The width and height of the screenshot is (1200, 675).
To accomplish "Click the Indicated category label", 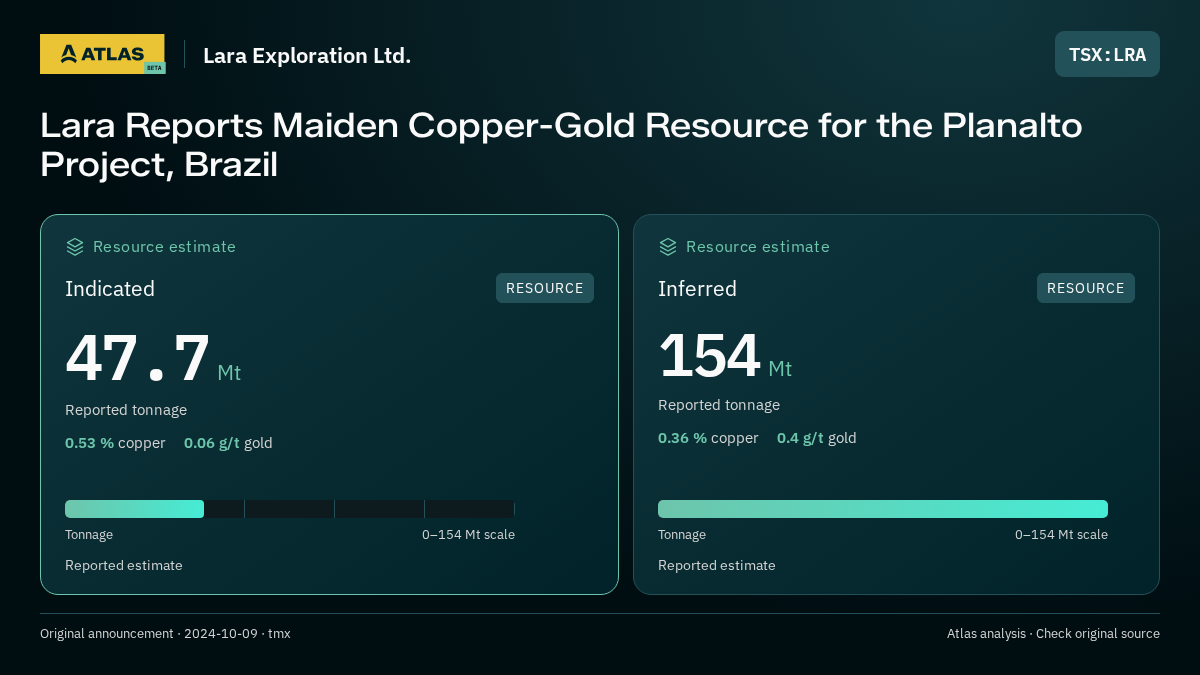I will tap(110, 289).
